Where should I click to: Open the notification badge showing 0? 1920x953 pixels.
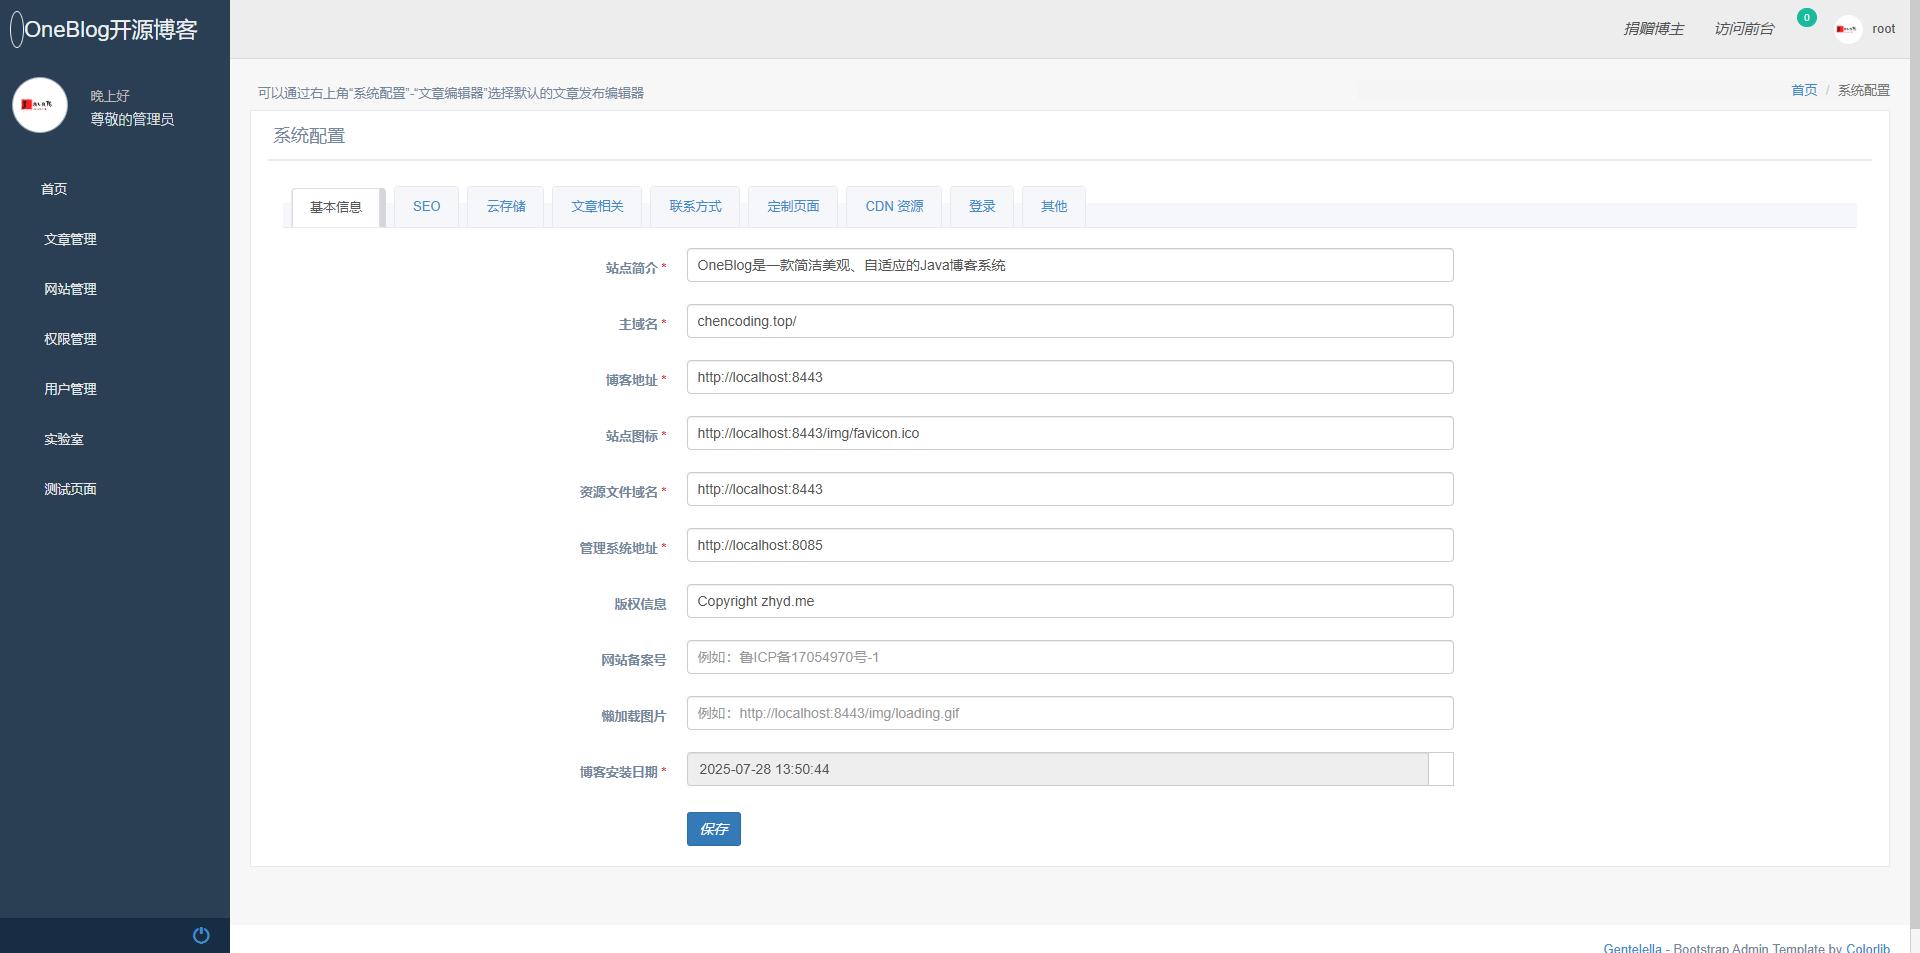pos(1806,17)
